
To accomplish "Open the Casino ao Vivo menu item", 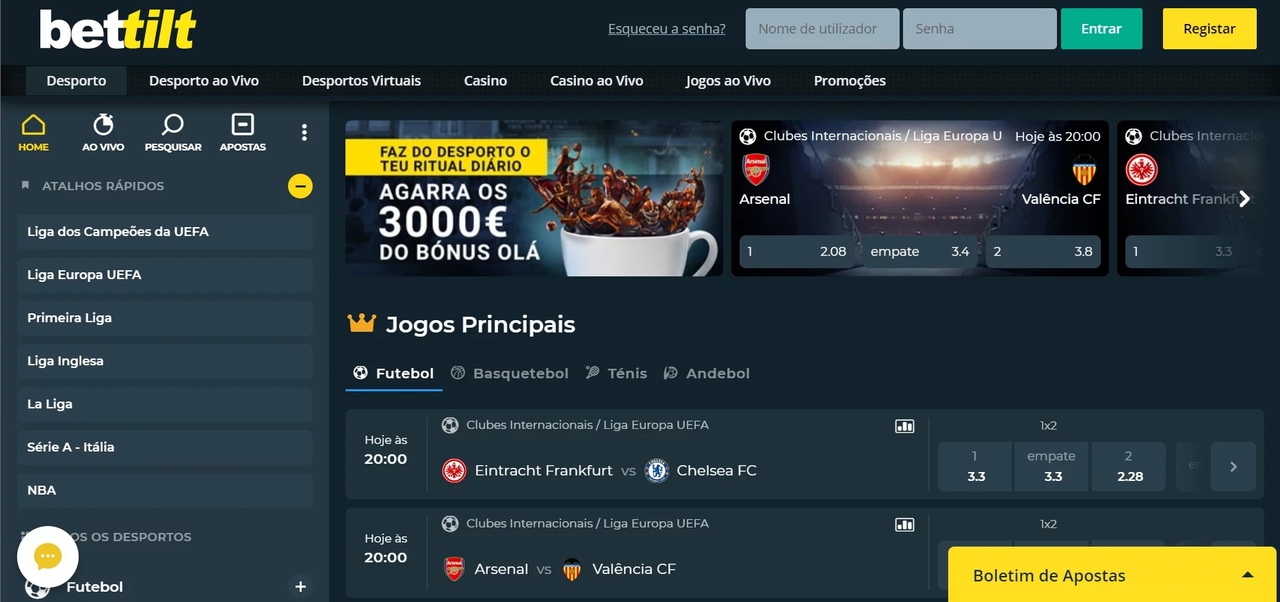I will [597, 81].
